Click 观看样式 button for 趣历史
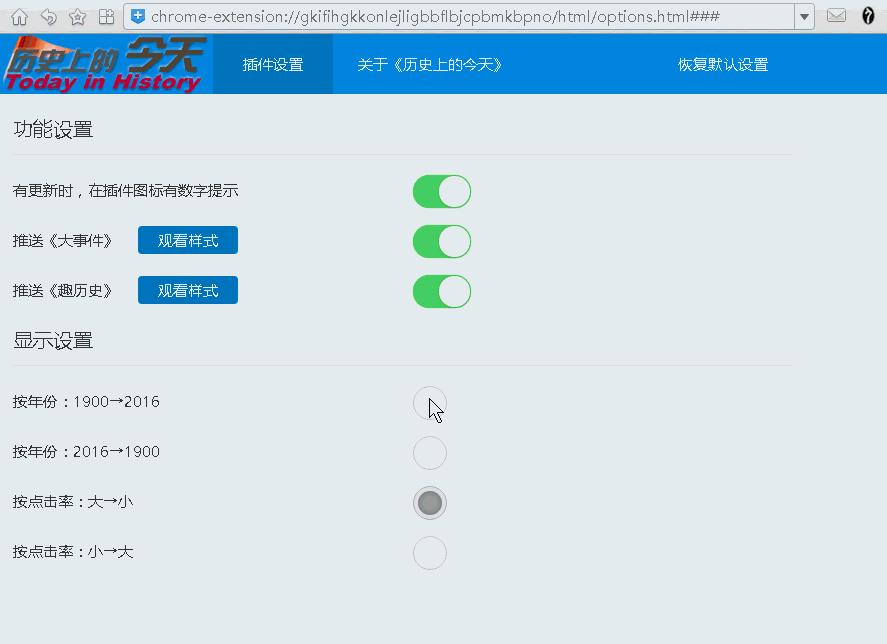The width and height of the screenshot is (887, 644). [188, 290]
